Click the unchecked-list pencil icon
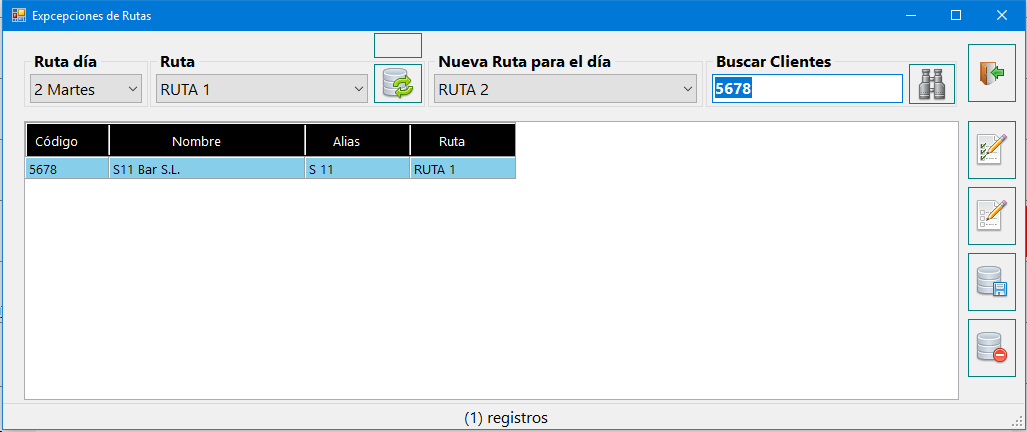This screenshot has width=1027, height=432. [992, 215]
